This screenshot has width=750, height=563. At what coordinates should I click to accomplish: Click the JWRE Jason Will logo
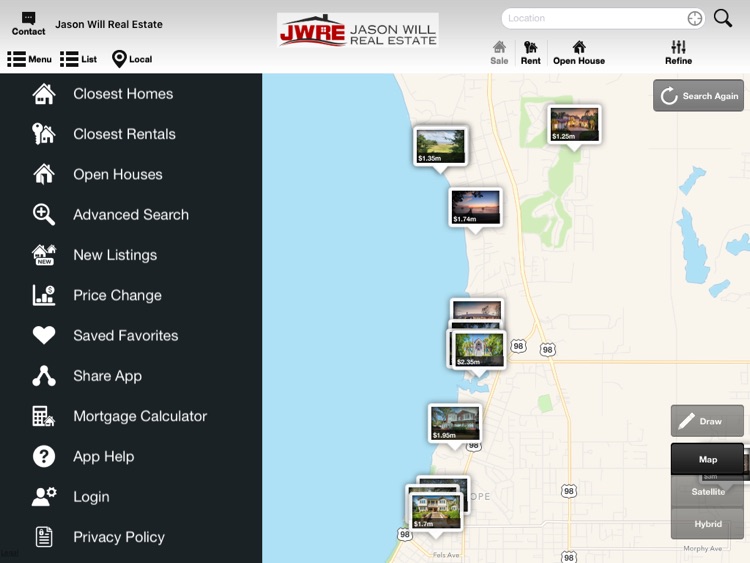click(x=358, y=30)
